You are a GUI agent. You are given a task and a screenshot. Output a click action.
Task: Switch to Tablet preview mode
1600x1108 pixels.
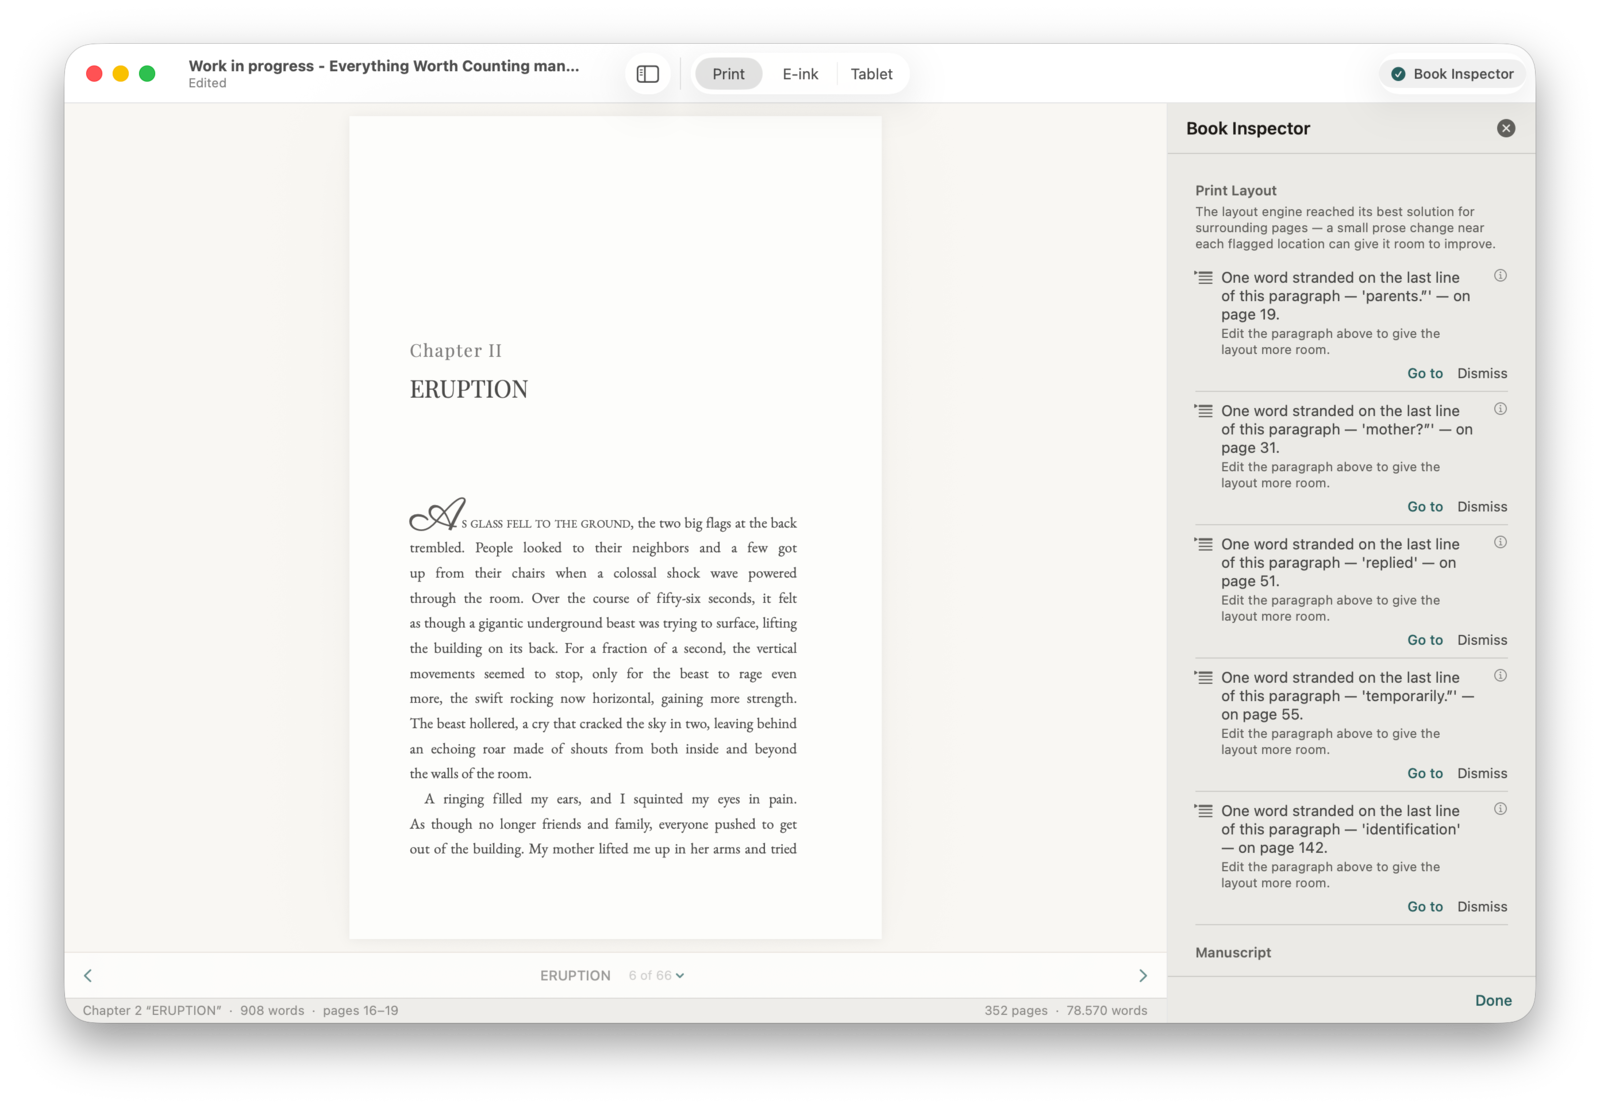tap(872, 74)
